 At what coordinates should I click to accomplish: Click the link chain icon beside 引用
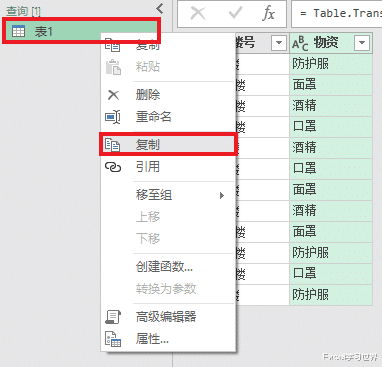113,167
